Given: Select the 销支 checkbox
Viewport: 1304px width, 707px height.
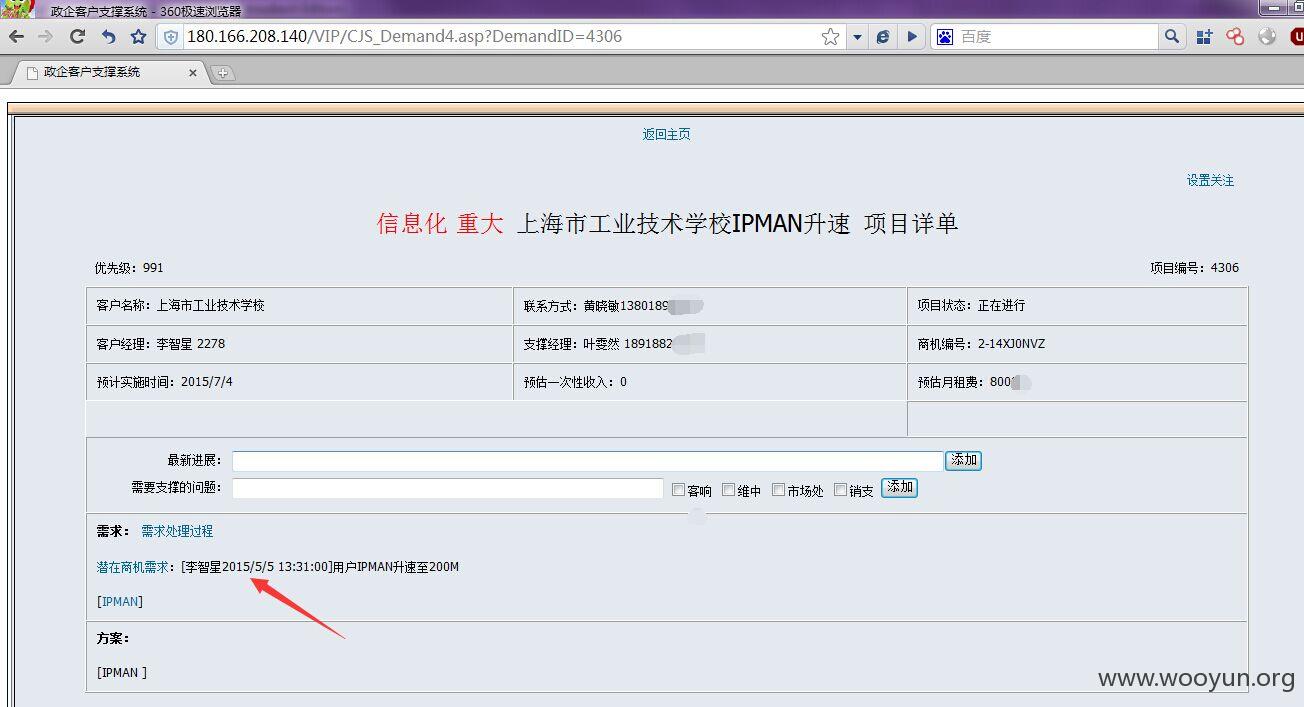Looking at the screenshot, I should click(x=840, y=490).
